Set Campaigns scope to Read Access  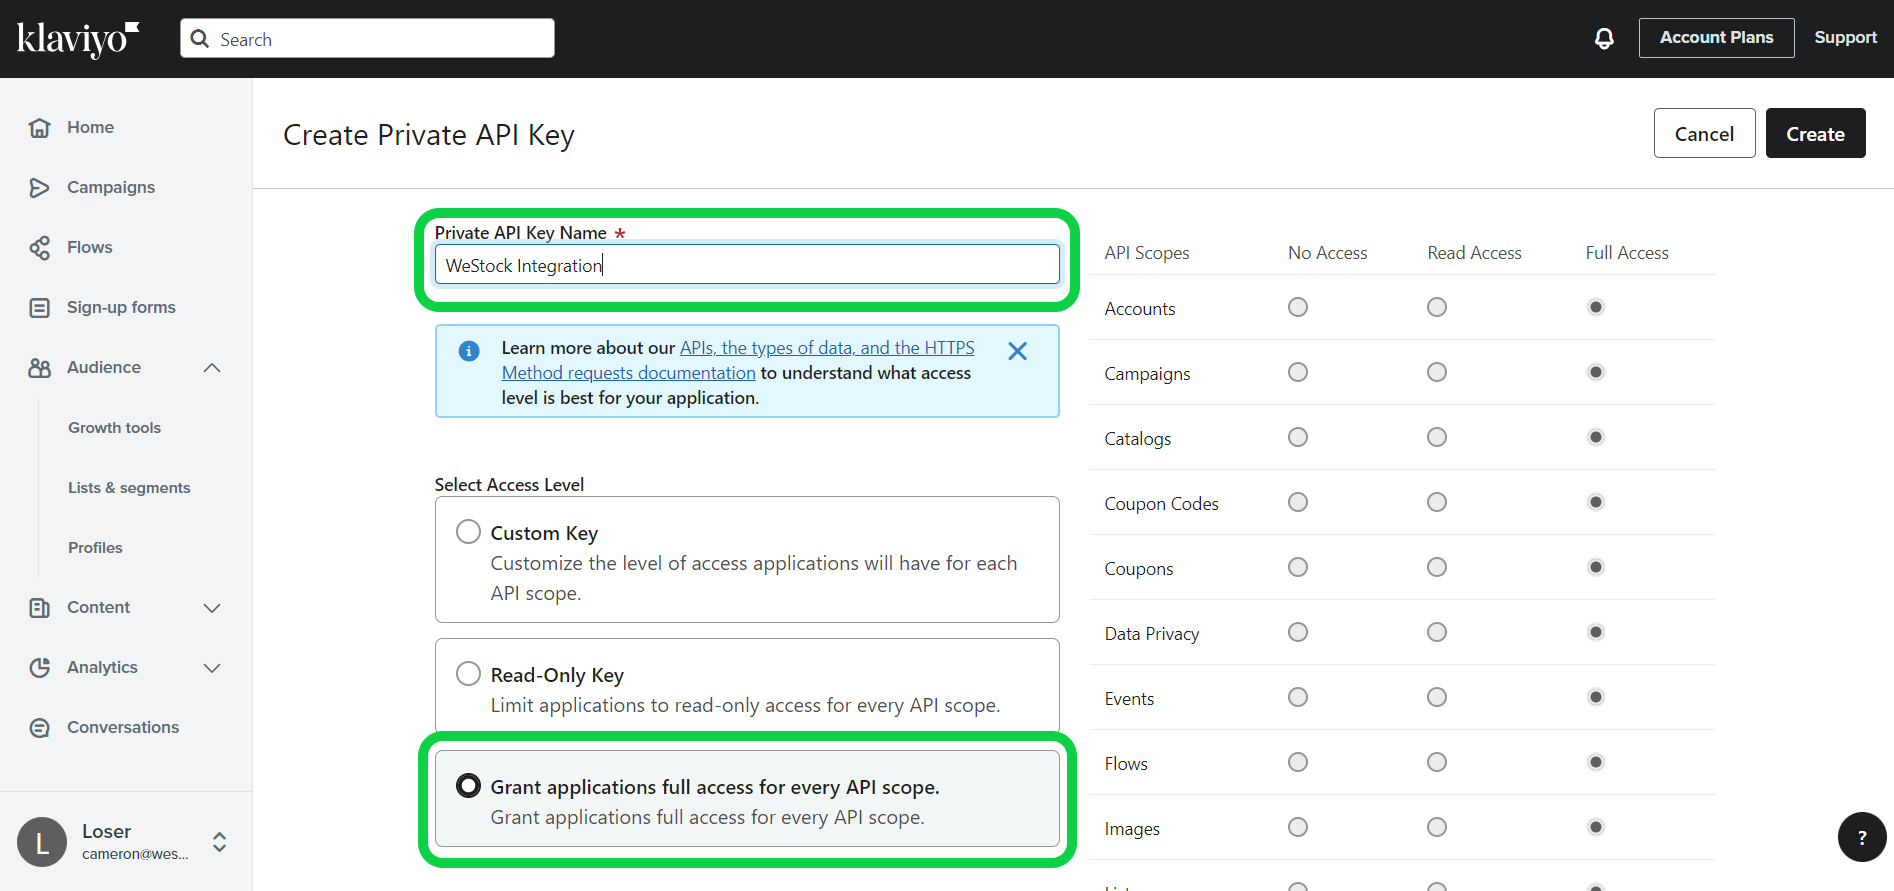1437,372
